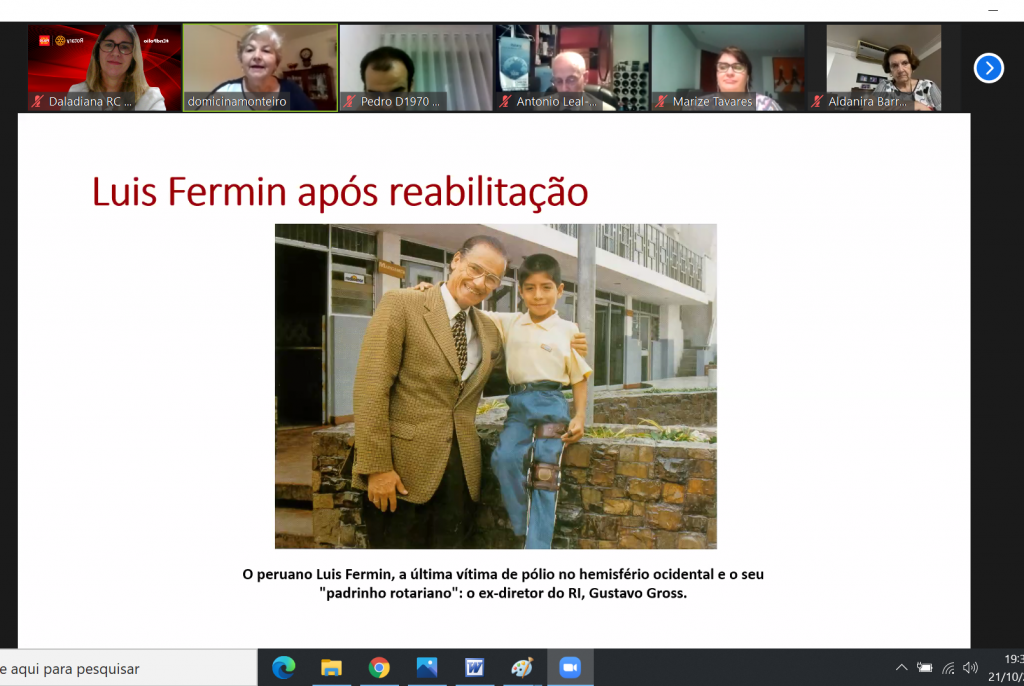Show next page of participant videos
The image size is (1024, 686).
coord(988,68)
